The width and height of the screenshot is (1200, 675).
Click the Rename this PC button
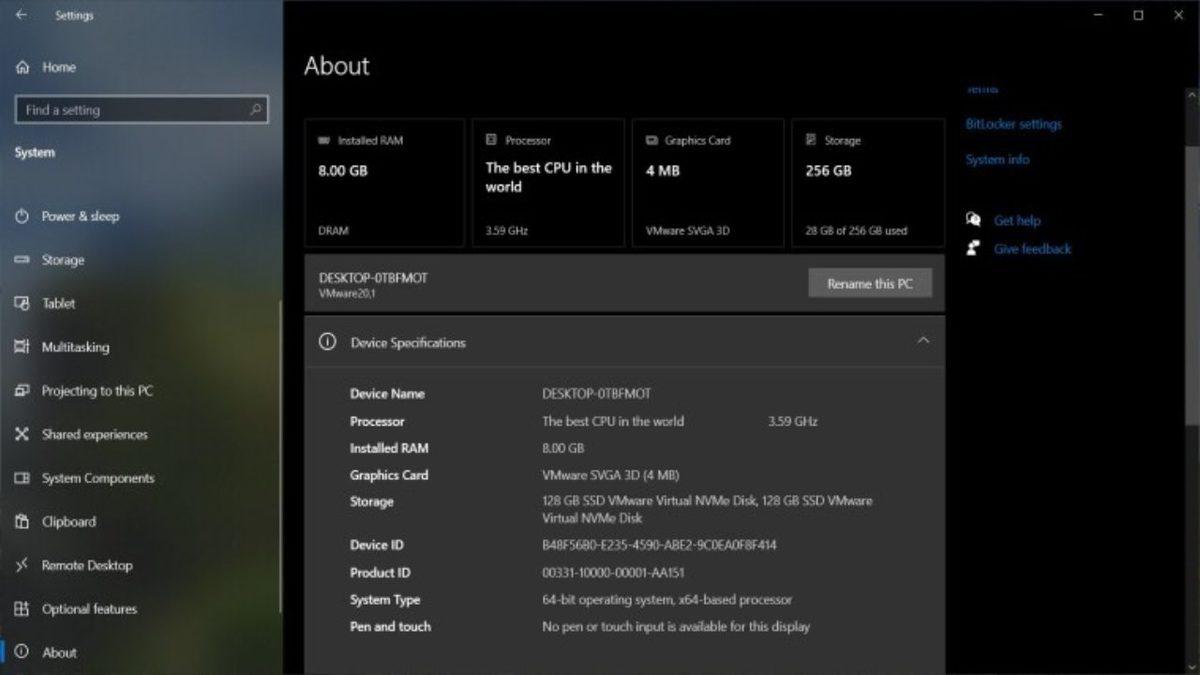869,283
